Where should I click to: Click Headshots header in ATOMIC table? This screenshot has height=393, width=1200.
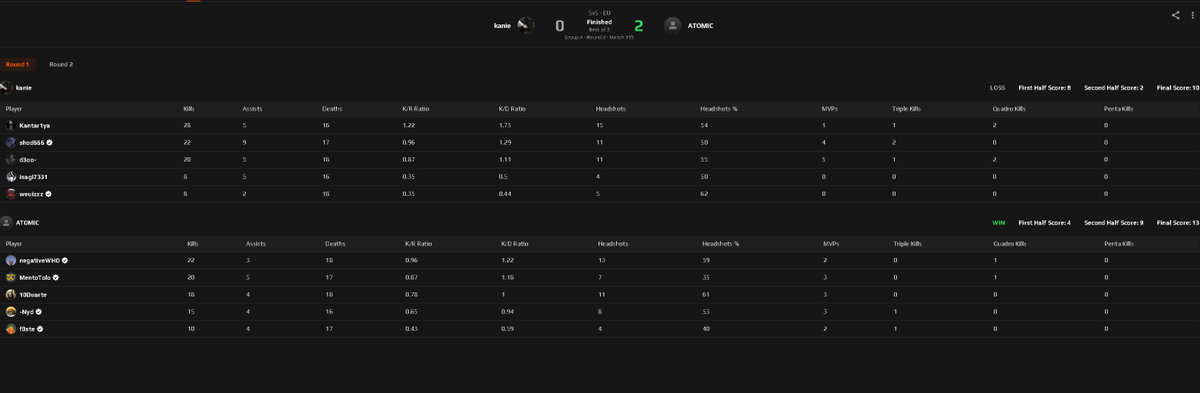pyautogui.click(x=612, y=243)
